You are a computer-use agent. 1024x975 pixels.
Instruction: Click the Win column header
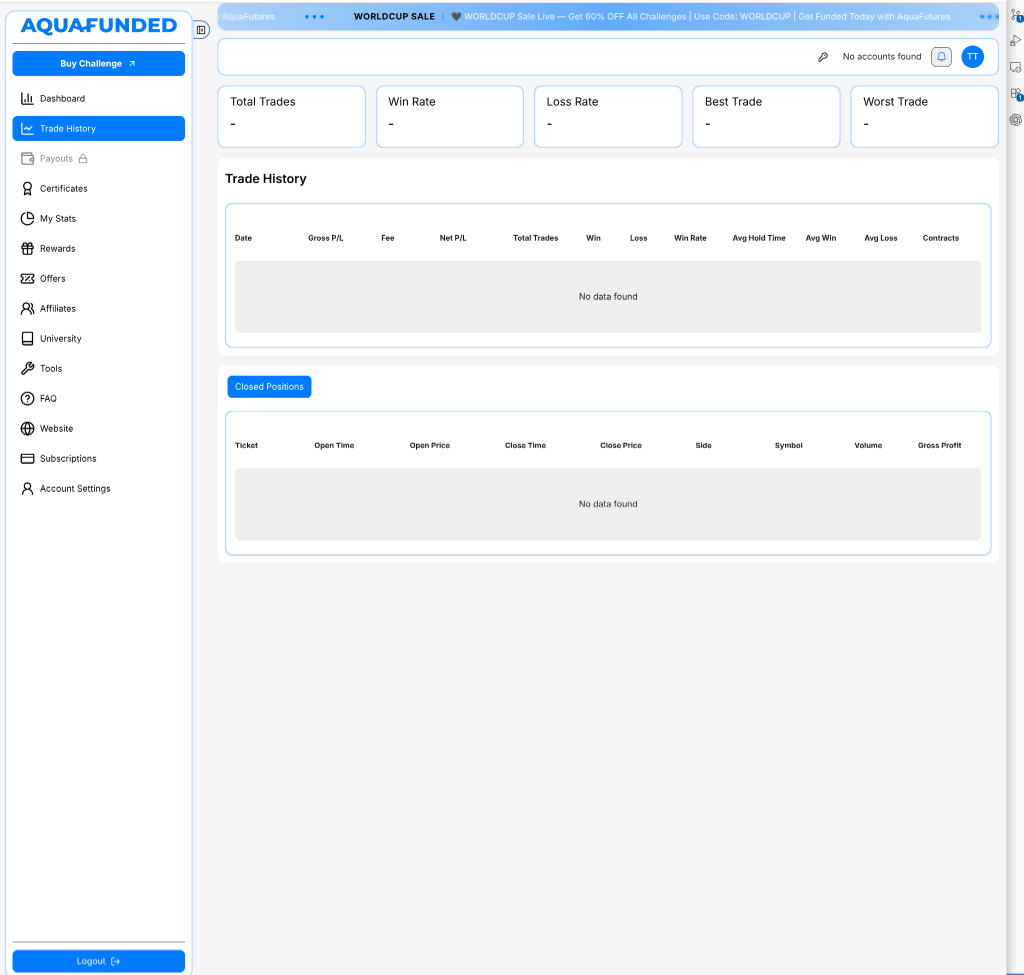pos(593,238)
